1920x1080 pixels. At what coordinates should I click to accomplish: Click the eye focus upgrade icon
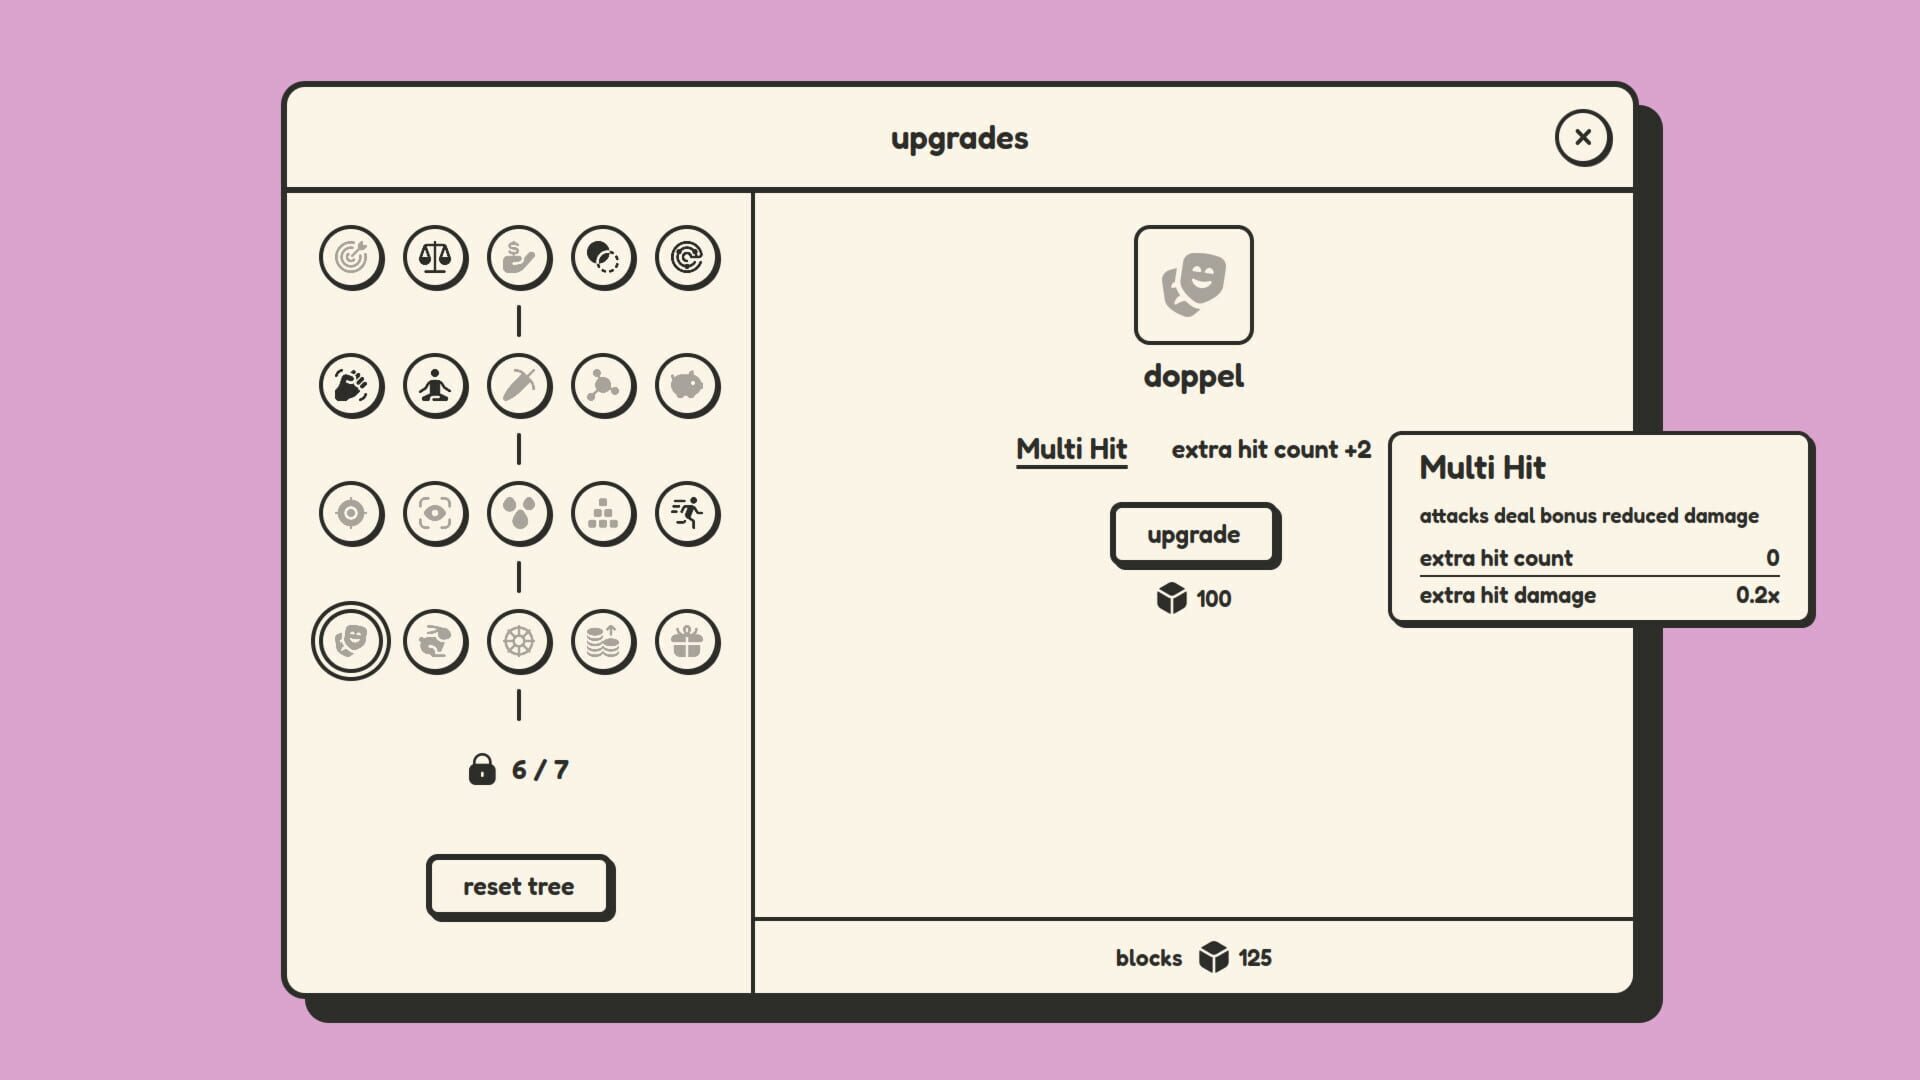[x=435, y=514]
